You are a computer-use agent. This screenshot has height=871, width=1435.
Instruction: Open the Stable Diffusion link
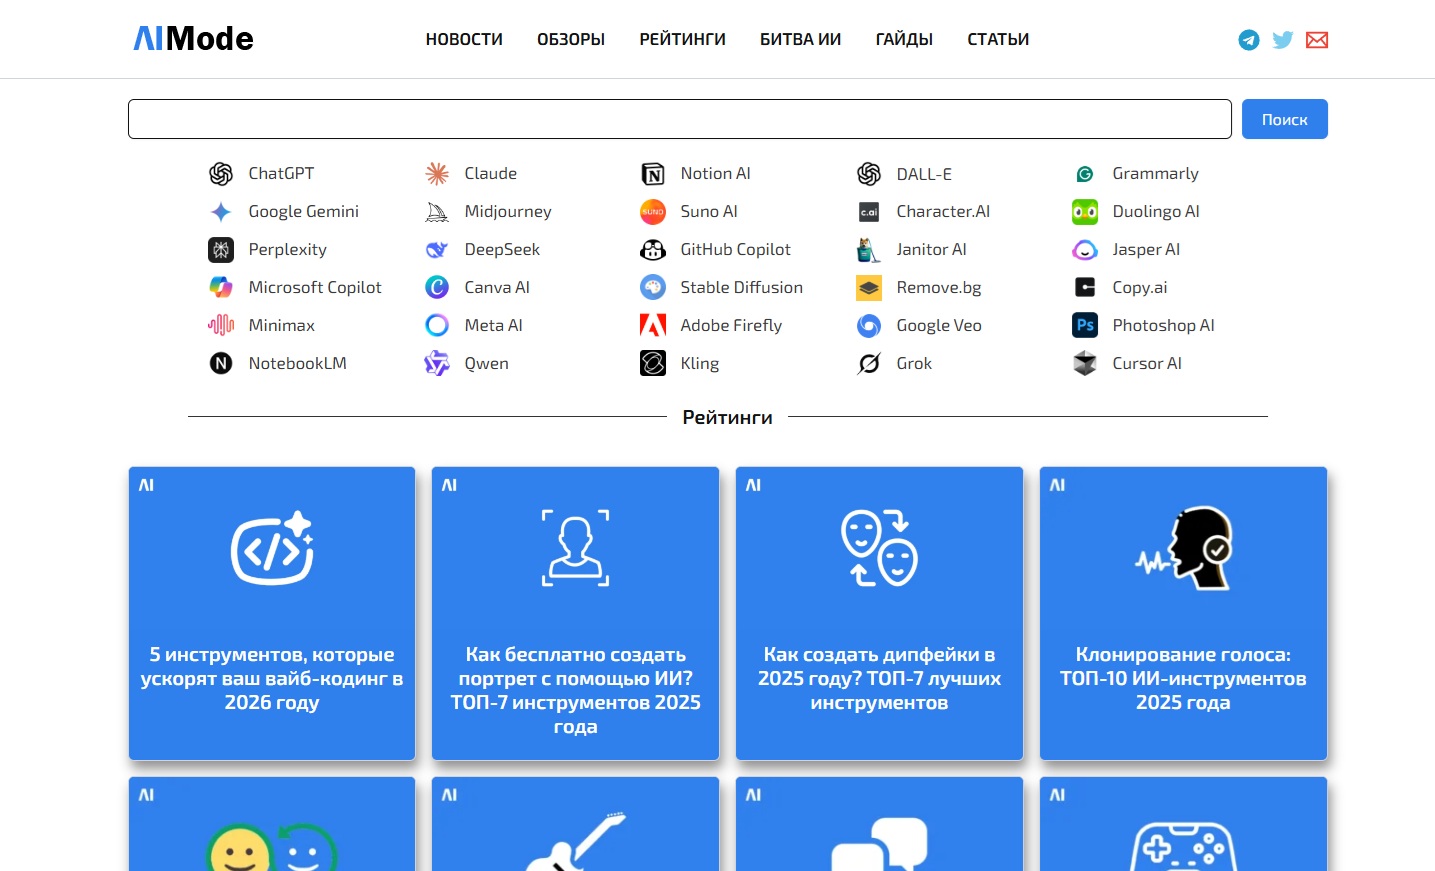741,288
